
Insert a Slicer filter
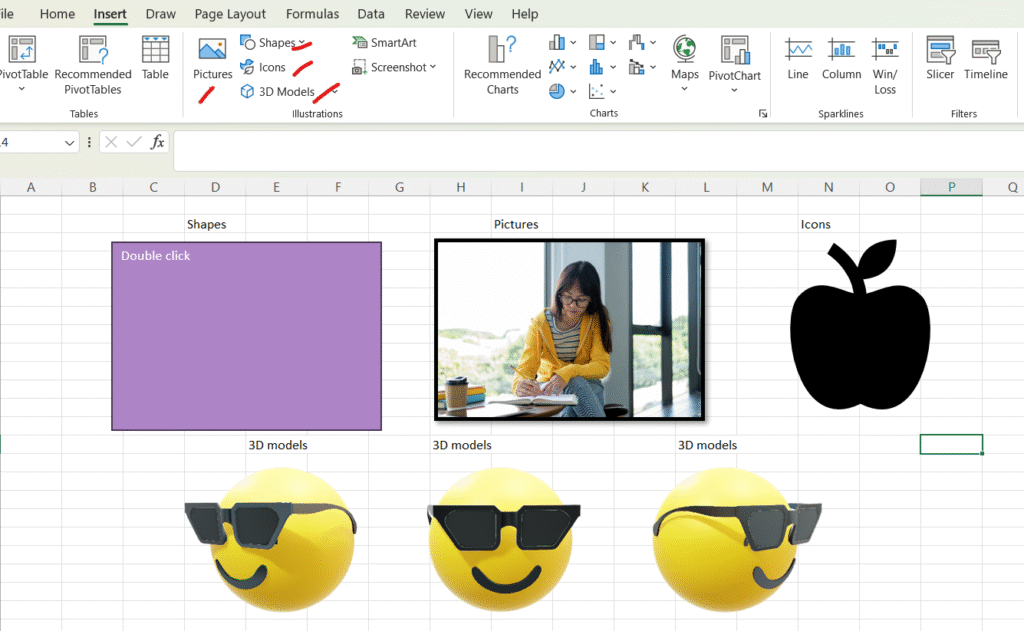[x=940, y=58]
